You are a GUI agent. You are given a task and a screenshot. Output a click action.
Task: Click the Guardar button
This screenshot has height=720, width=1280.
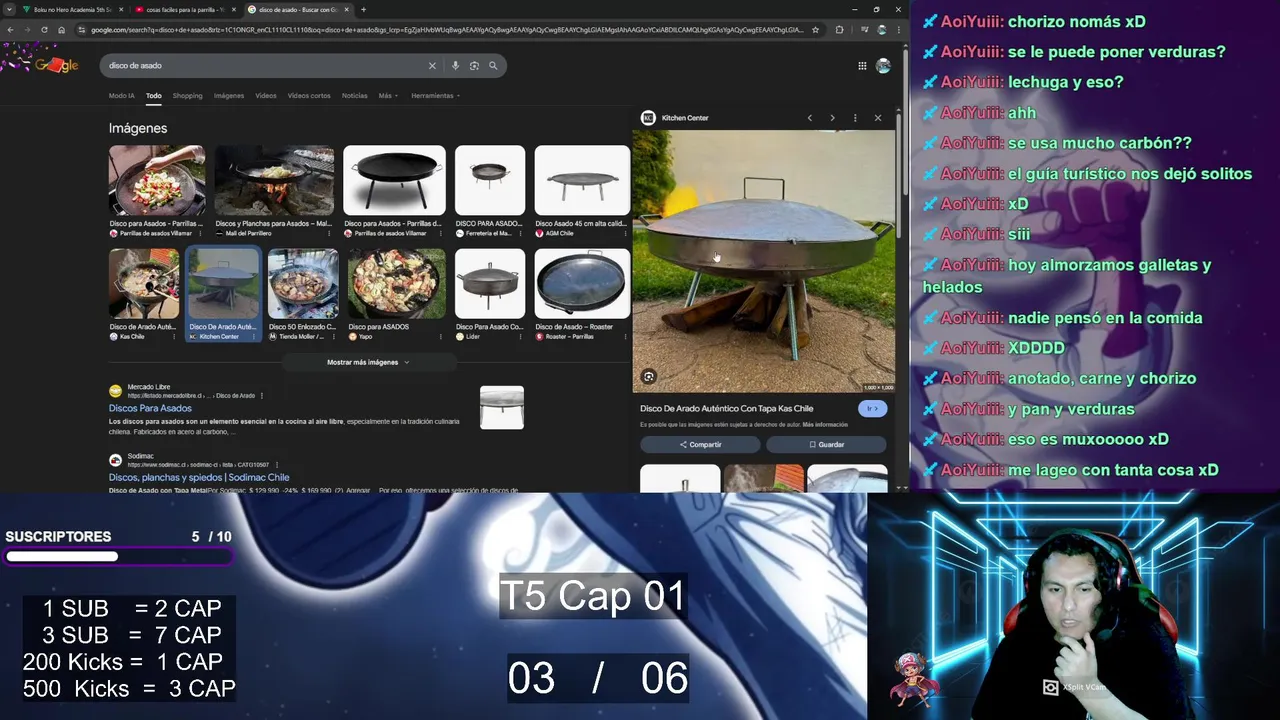pos(826,445)
